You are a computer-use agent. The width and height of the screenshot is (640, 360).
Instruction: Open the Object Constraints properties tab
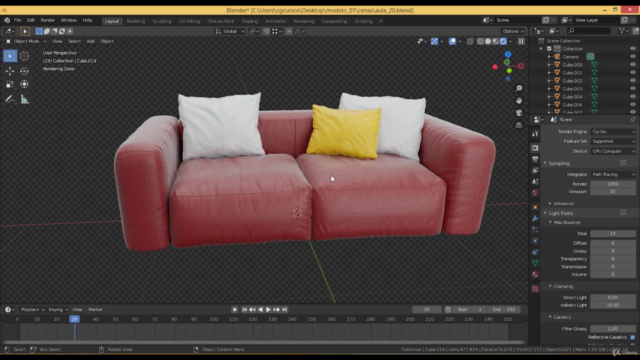(535, 252)
